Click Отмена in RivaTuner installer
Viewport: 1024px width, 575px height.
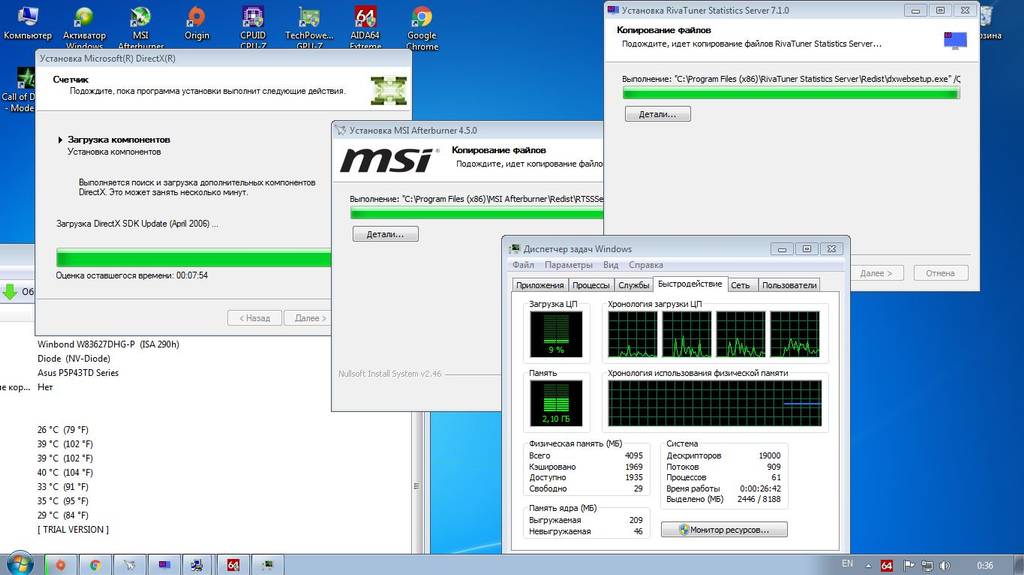[940, 273]
